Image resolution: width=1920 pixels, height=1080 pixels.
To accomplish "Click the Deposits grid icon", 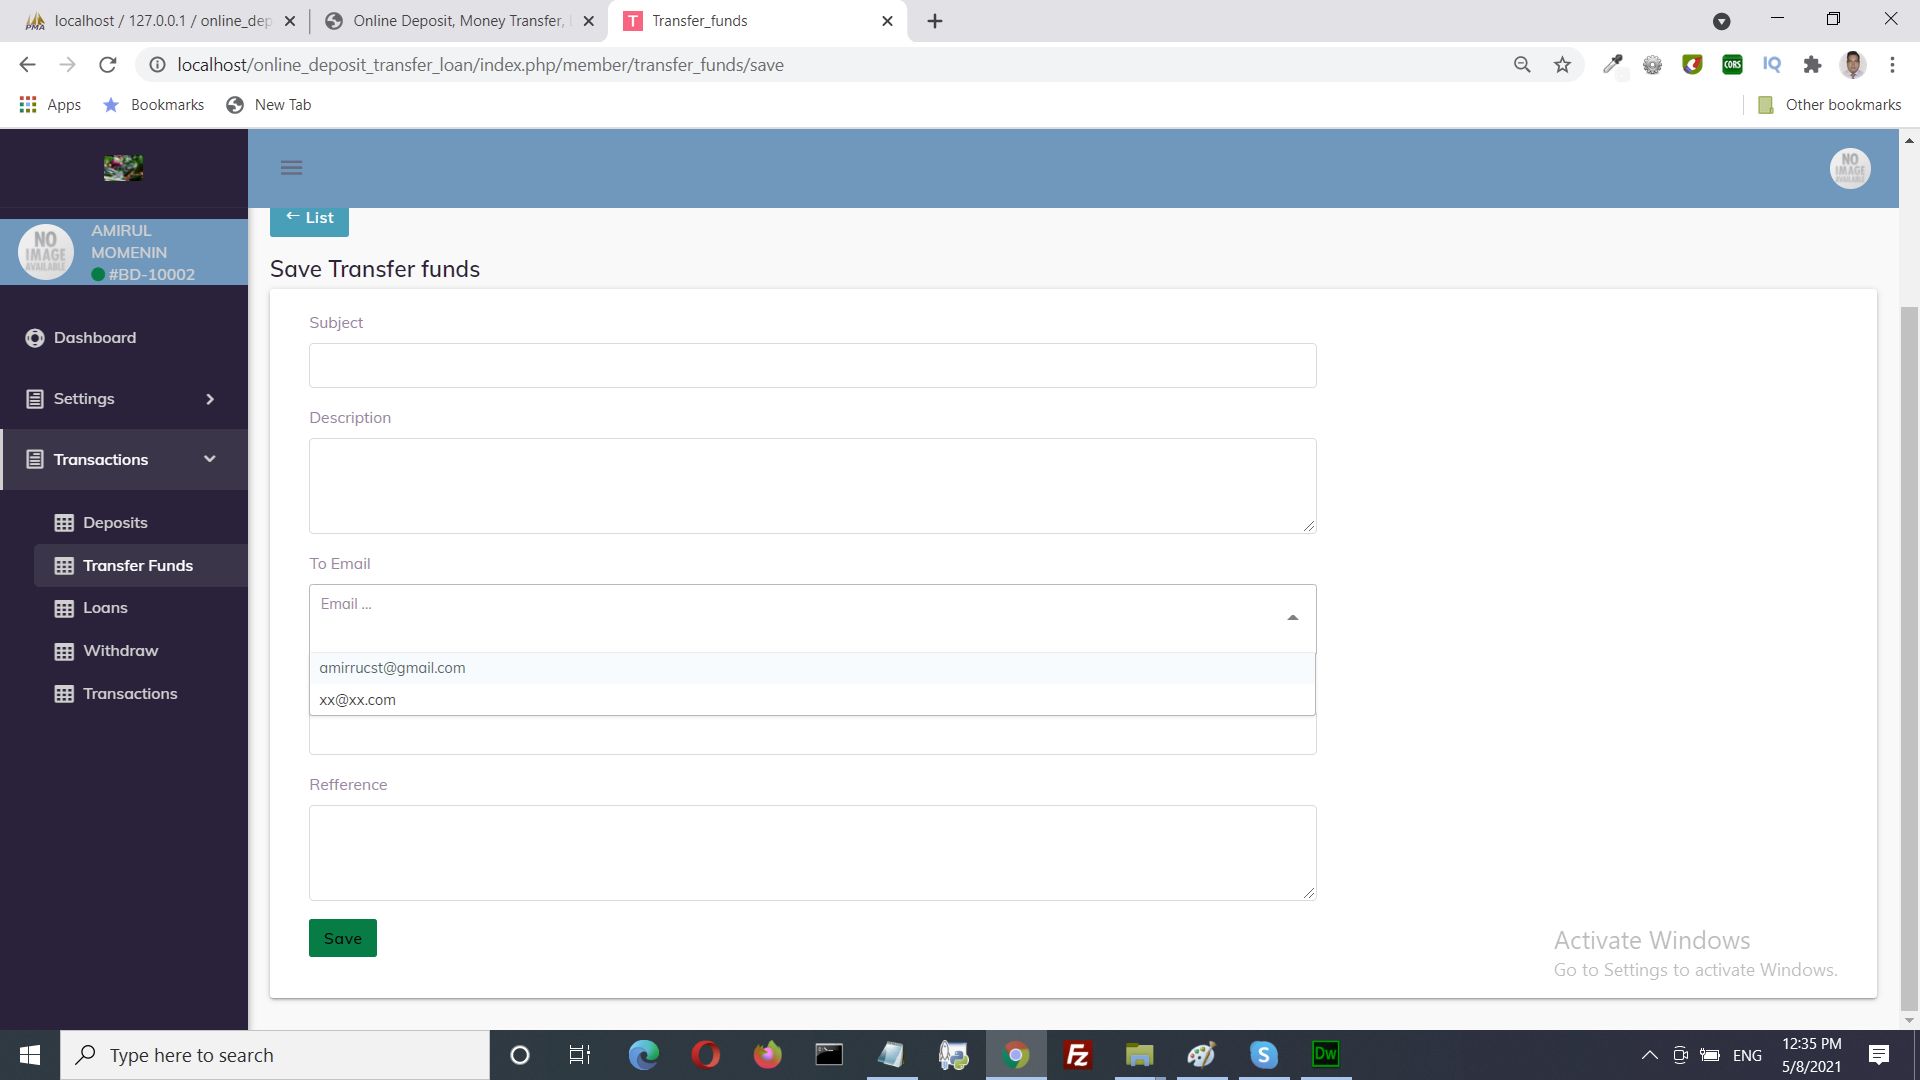I will 64,523.
